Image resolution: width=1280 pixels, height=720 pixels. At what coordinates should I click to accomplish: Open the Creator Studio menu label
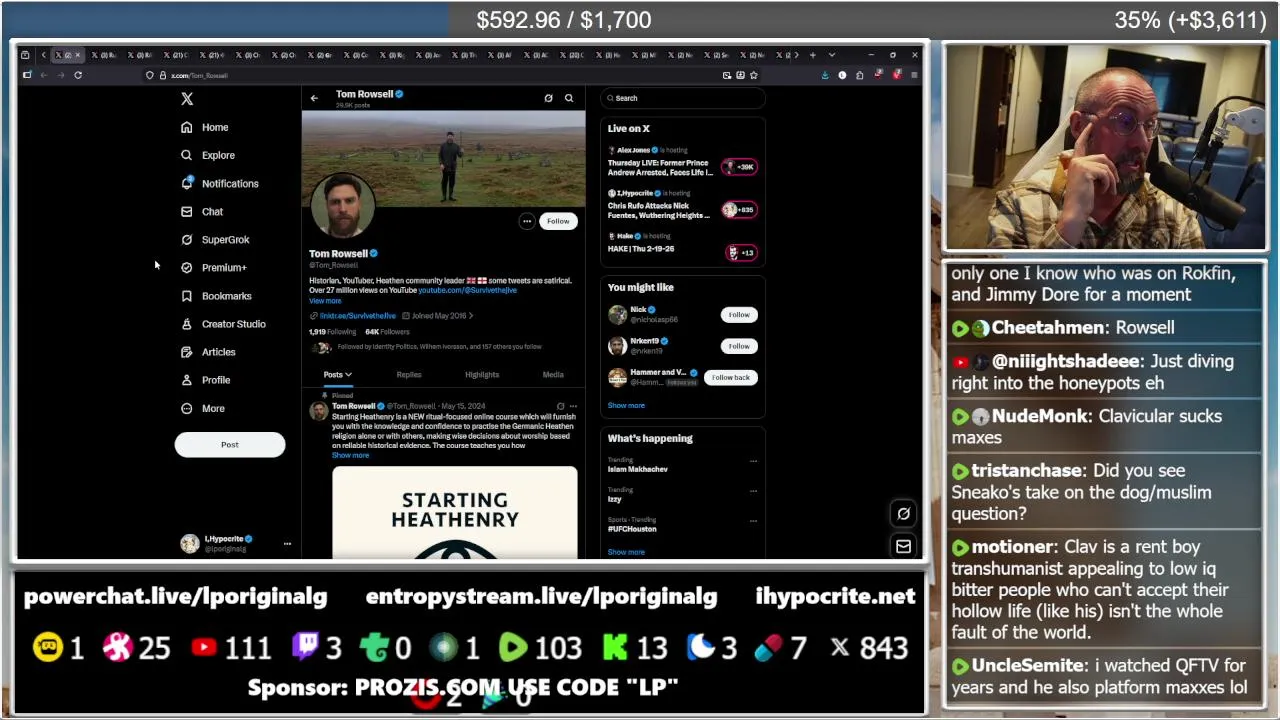pos(234,324)
